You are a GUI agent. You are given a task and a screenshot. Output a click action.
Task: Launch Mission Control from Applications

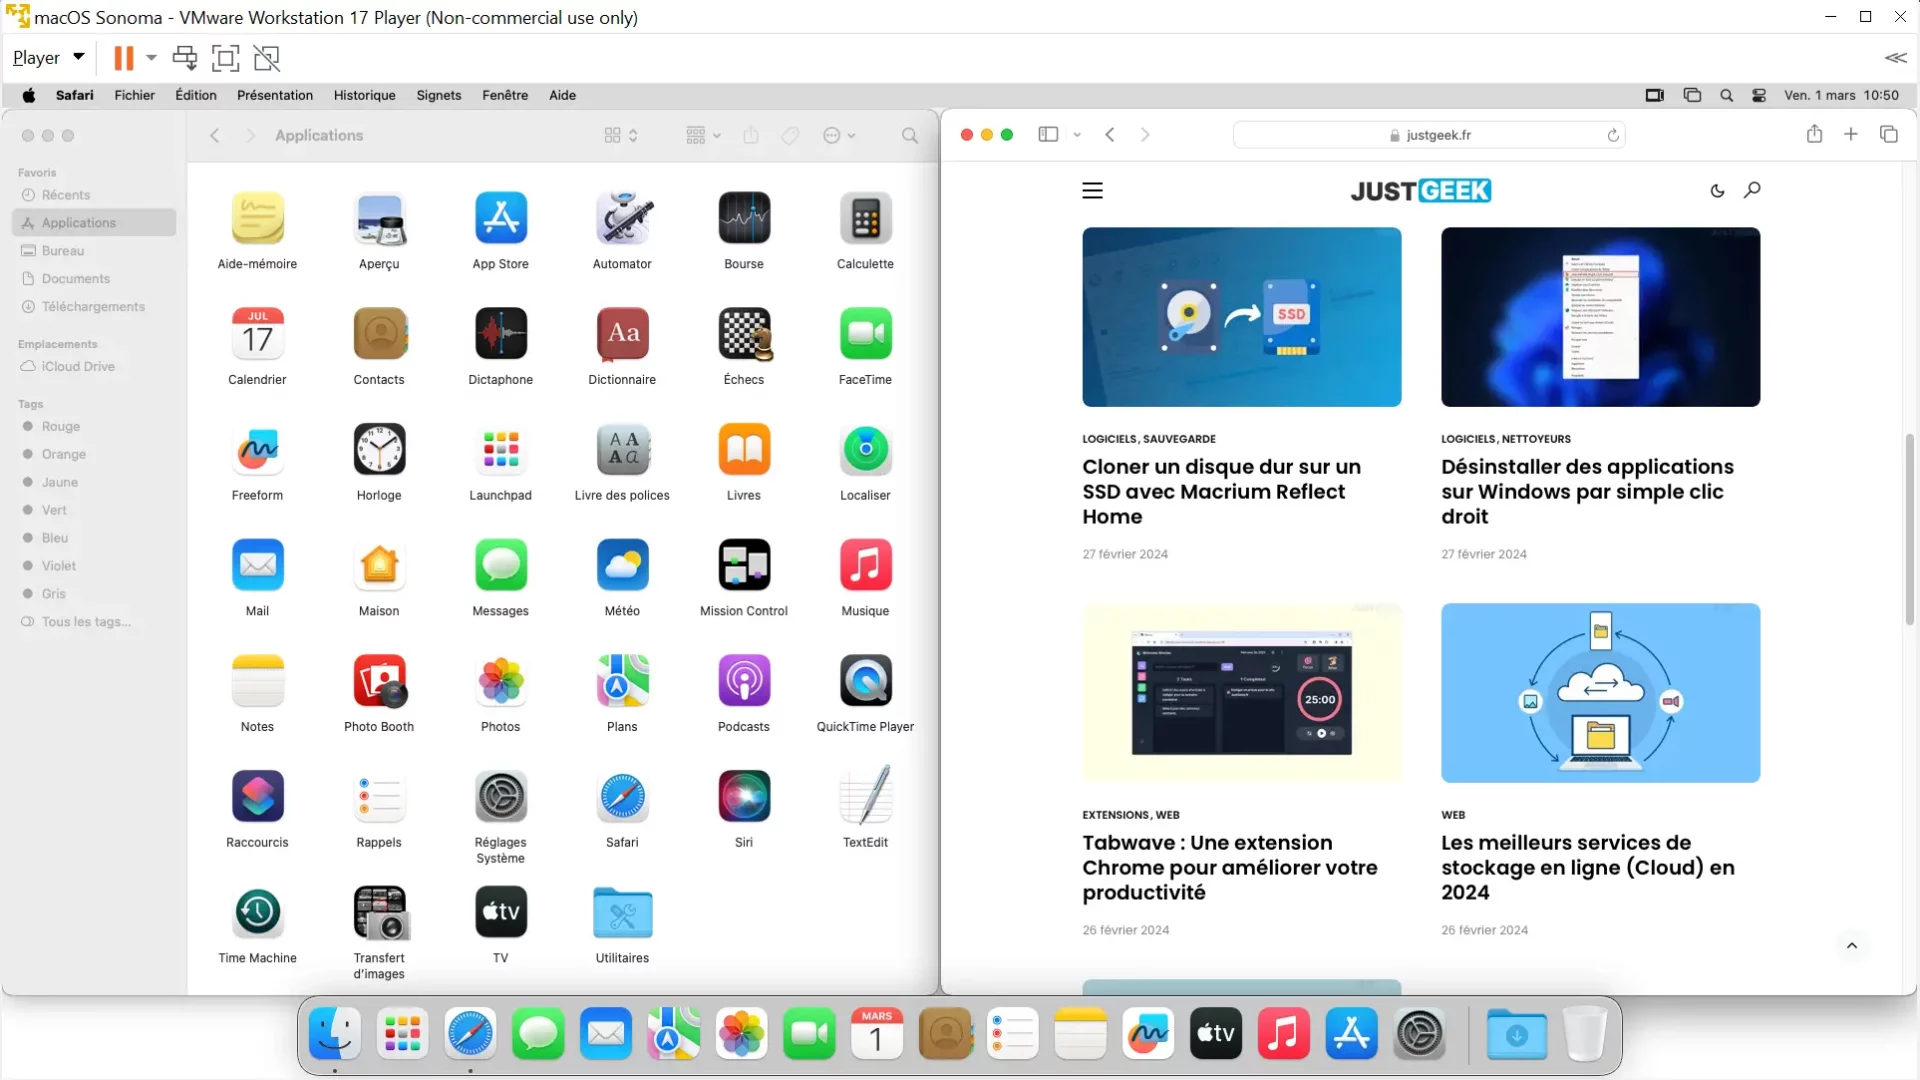coord(744,565)
